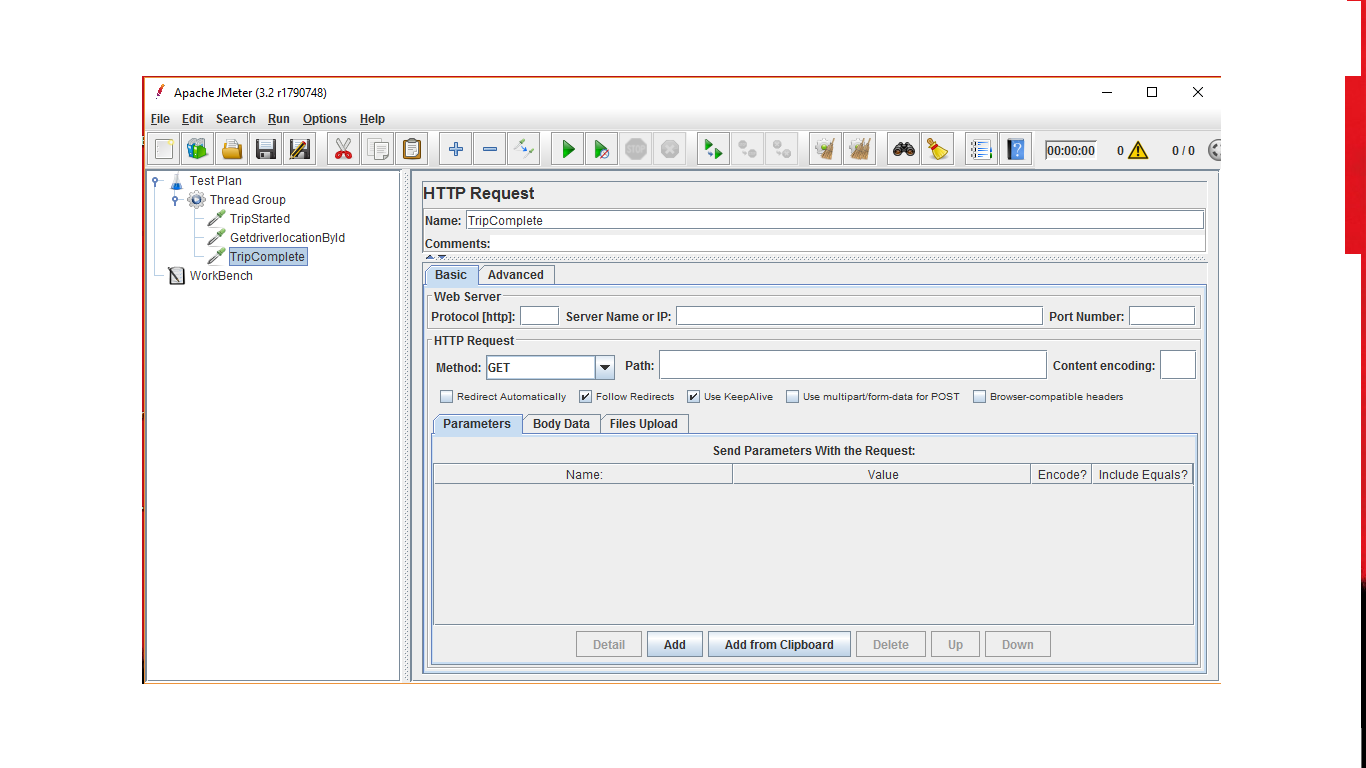1366x768 pixels.
Task: Click the Server Name or IP field
Action: (859, 316)
